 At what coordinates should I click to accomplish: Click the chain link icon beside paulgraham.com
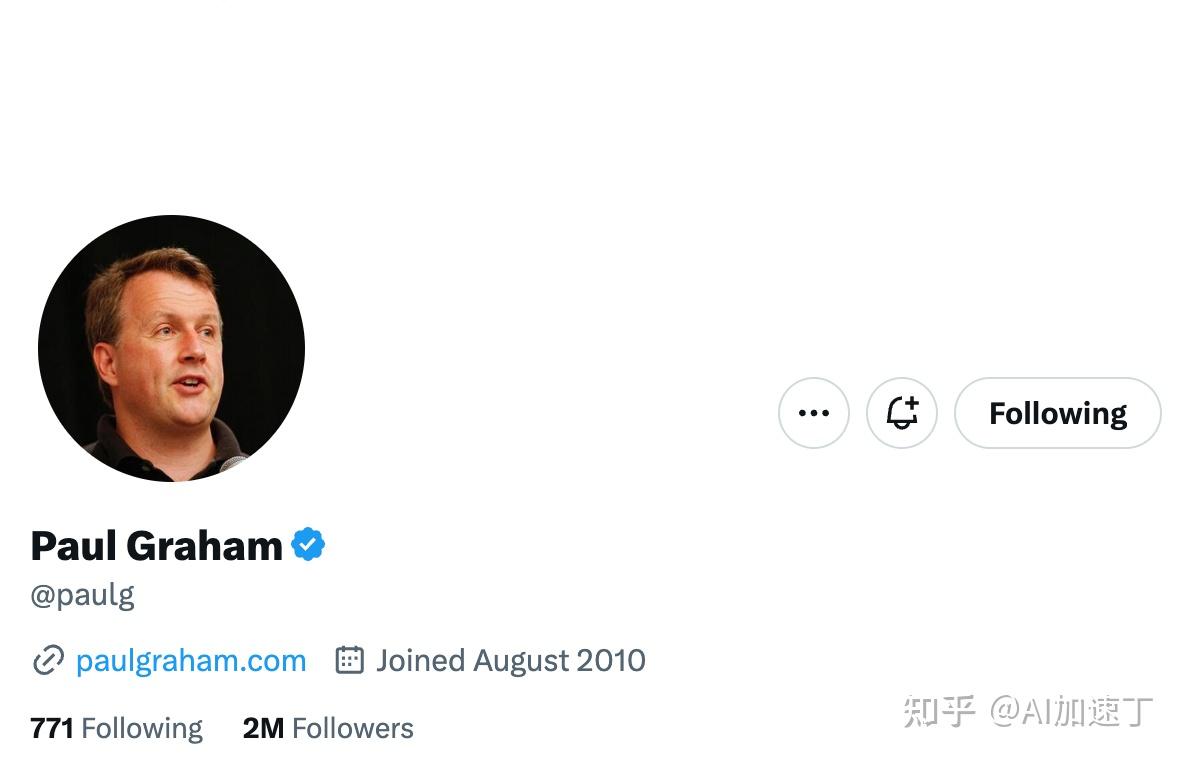[48, 661]
